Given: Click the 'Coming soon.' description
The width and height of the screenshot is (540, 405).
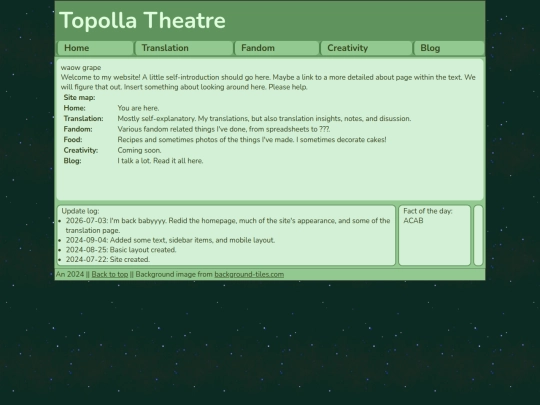Looking at the screenshot, I should coord(139,150).
